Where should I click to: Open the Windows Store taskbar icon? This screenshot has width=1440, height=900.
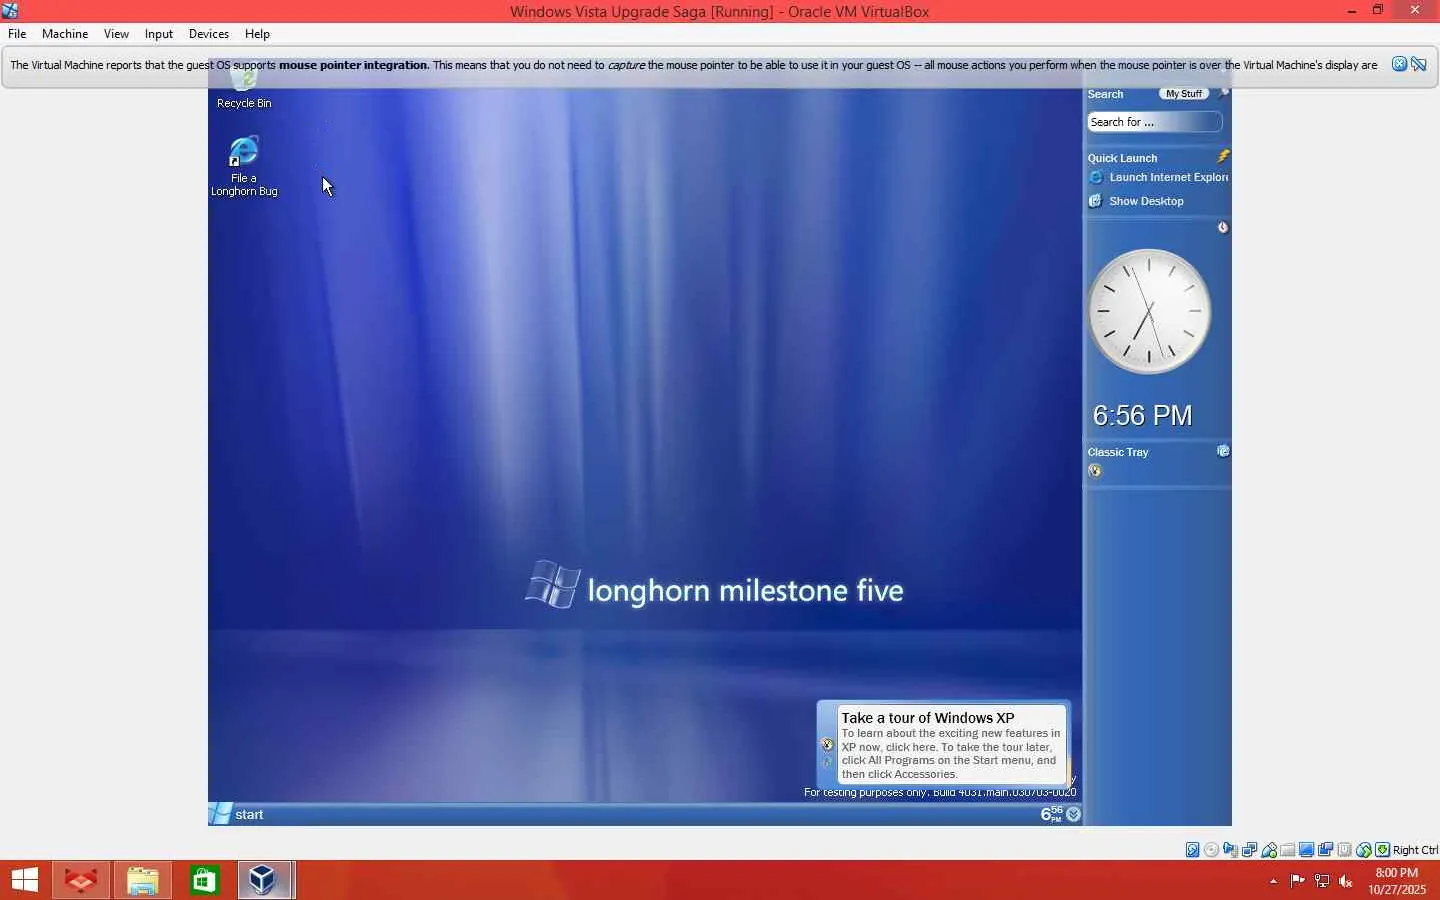pyautogui.click(x=204, y=880)
